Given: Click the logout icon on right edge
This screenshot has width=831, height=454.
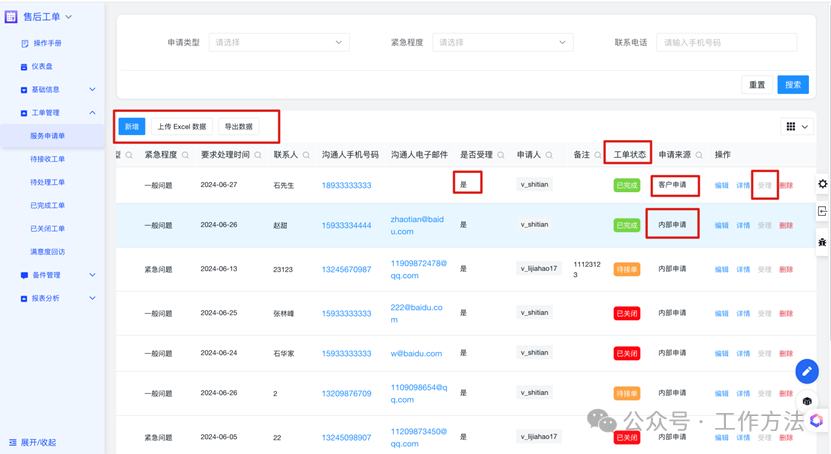Looking at the screenshot, I should [822, 212].
